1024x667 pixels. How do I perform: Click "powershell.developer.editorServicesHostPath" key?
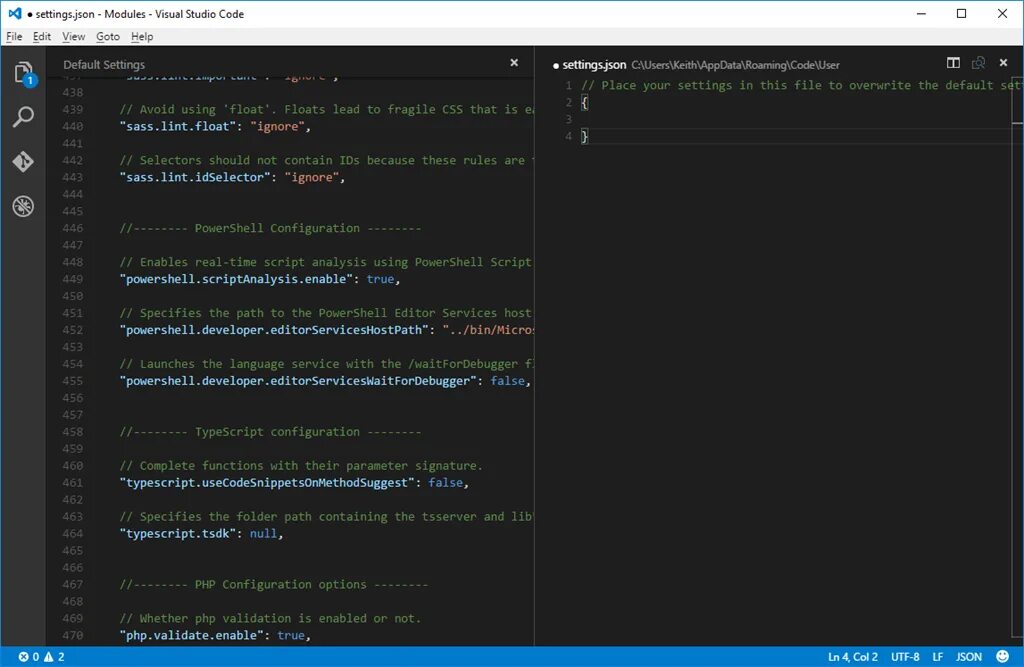[x=274, y=330]
